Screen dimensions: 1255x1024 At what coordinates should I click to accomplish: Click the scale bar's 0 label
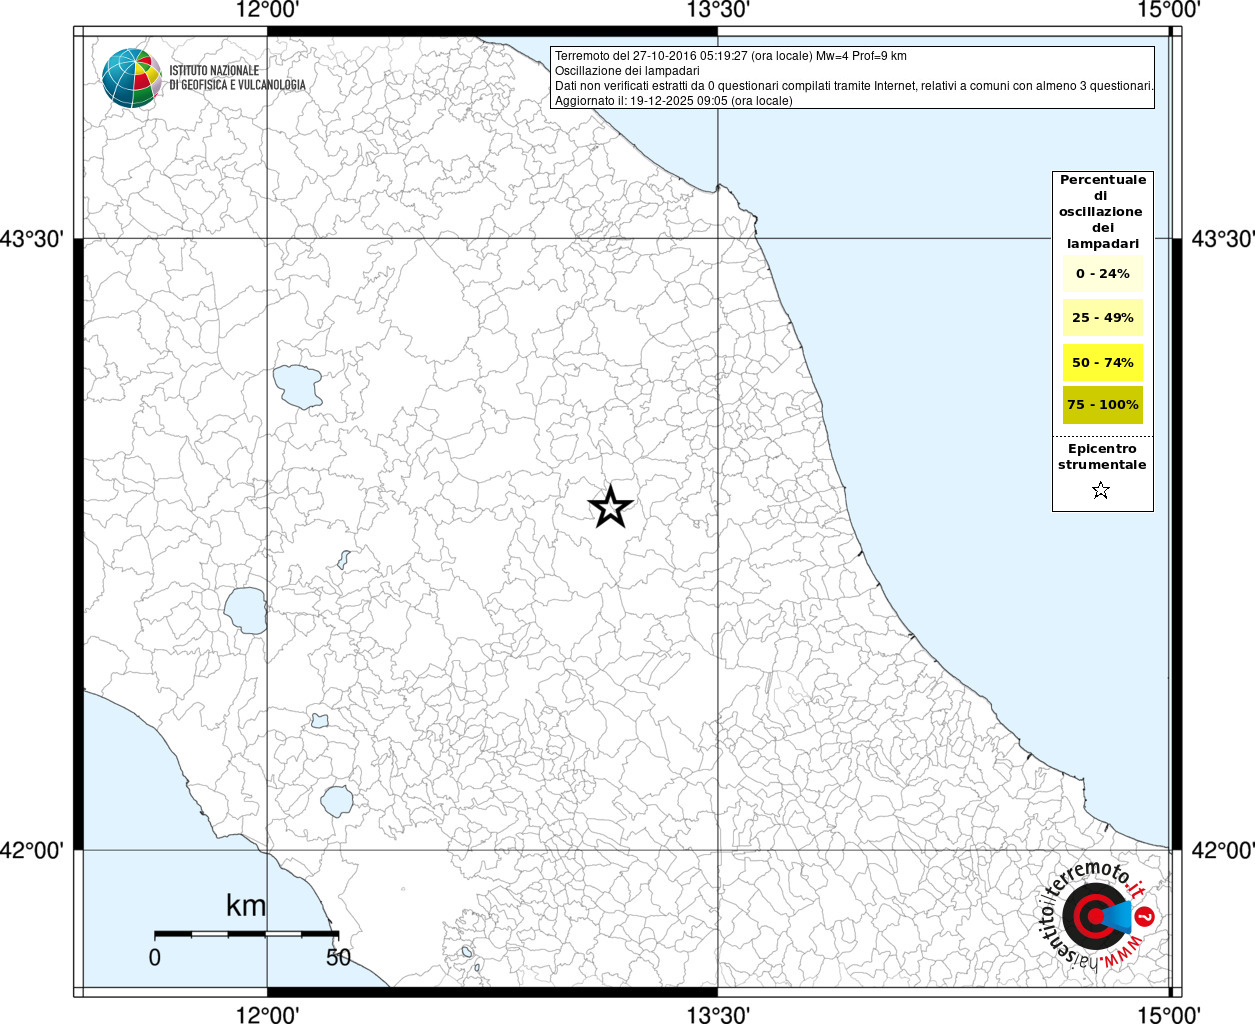(x=154, y=957)
